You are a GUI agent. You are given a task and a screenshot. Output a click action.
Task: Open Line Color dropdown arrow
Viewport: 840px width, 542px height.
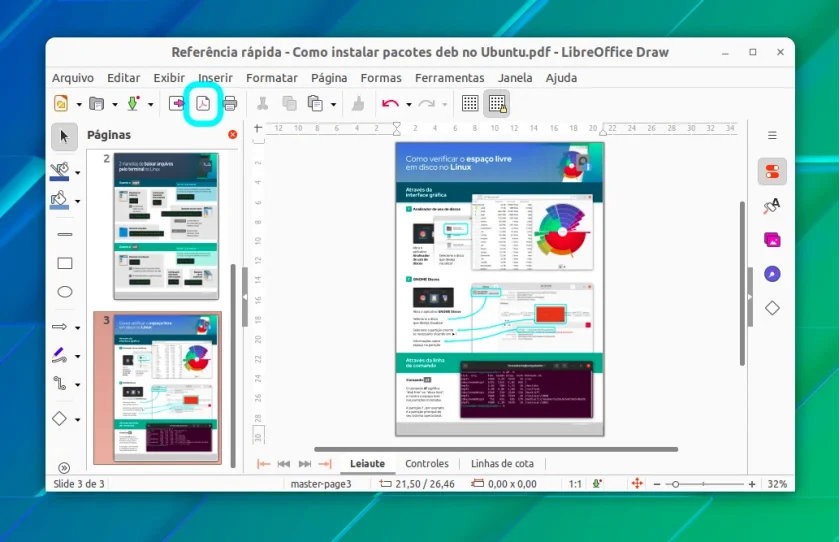point(78,172)
